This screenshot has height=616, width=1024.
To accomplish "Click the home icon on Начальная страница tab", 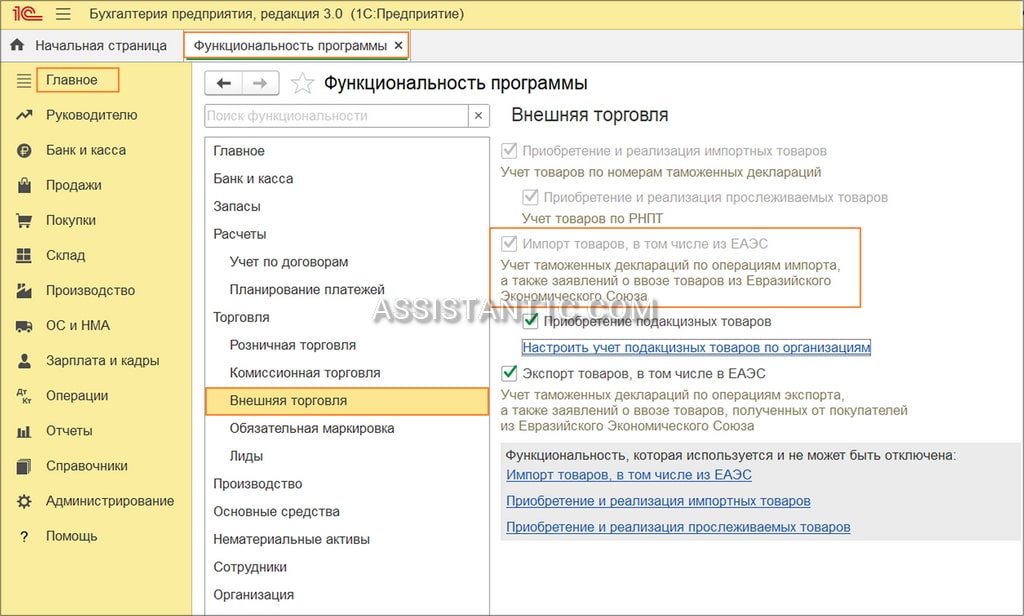I will (x=17, y=45).
